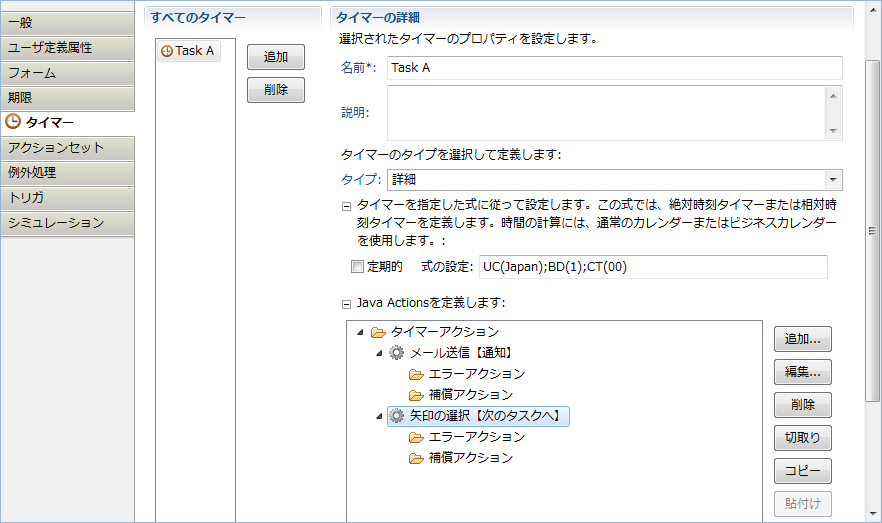Open the 例外処理 tab
This screenshot has height=523, width=882.
[x=68, y=173]
